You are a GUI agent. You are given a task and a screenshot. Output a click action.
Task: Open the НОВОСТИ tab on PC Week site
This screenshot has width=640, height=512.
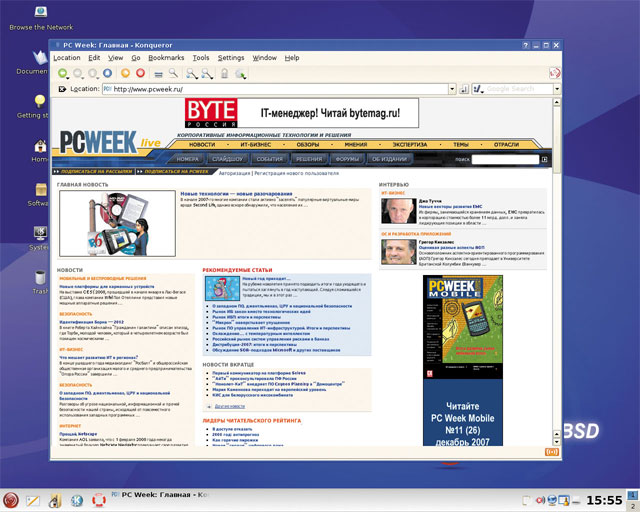click(202, 145)
